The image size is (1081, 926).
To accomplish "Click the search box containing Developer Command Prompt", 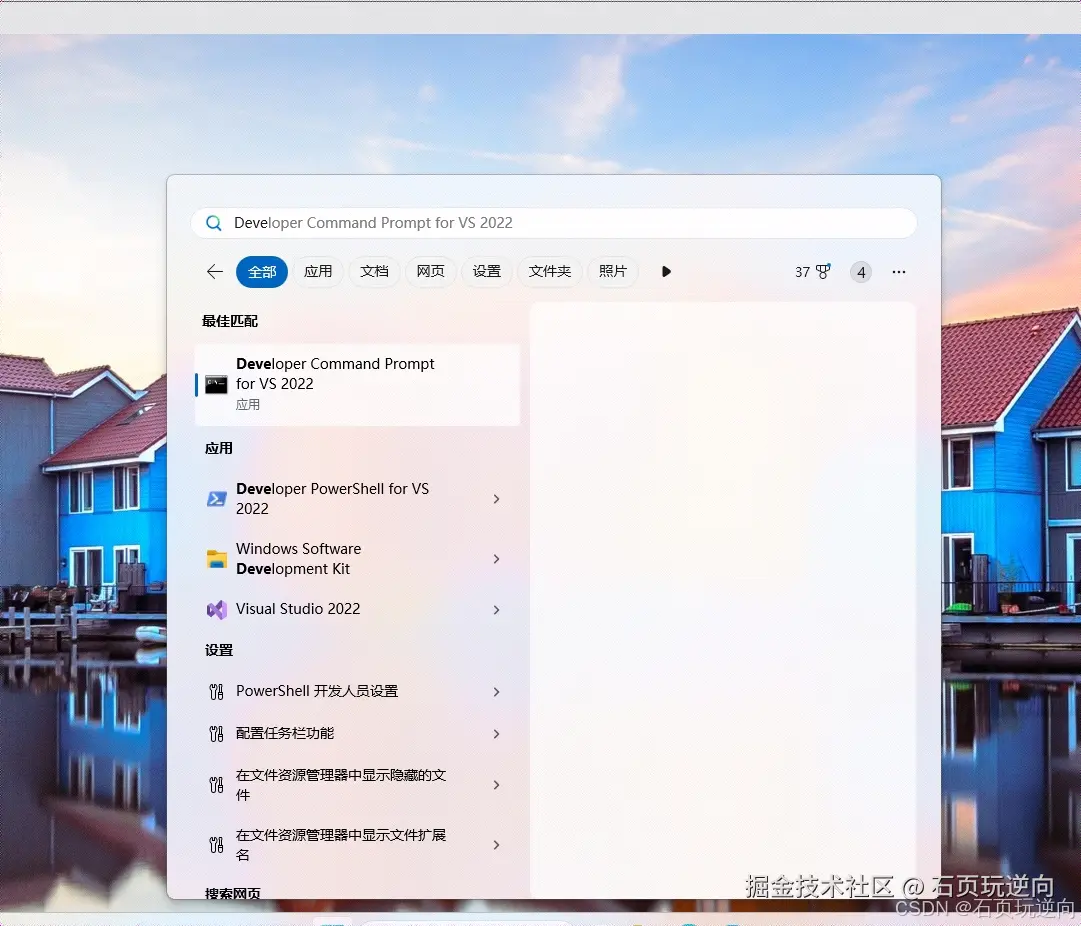I will coord(554,223).
